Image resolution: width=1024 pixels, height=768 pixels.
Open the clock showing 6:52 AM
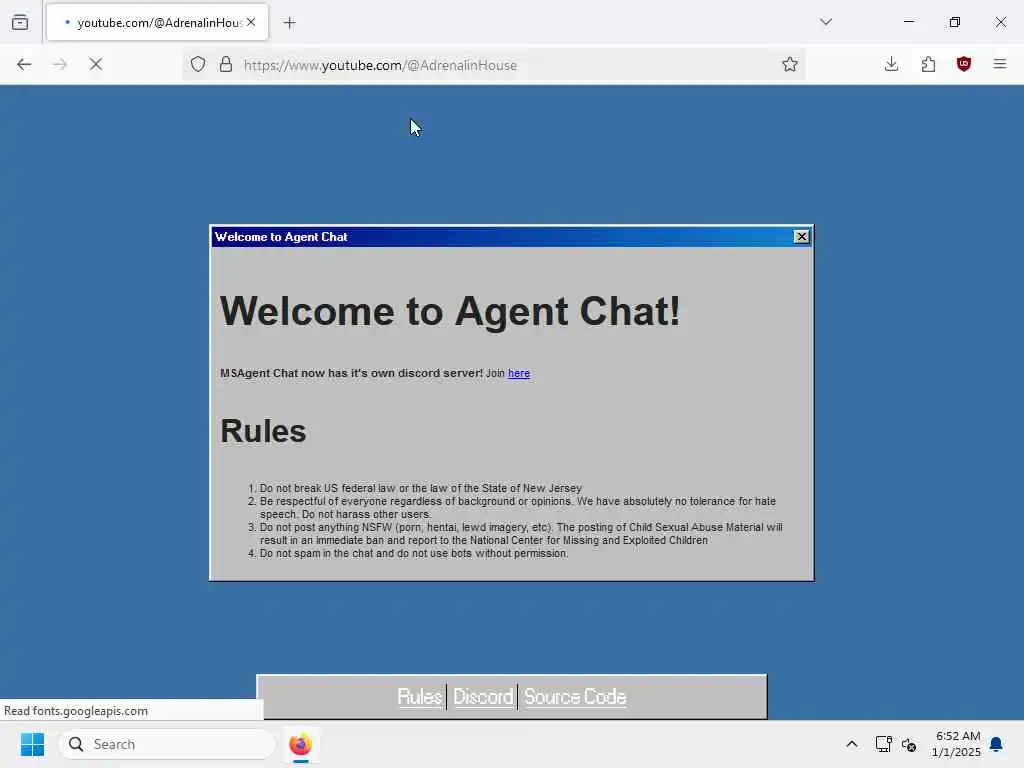(956, 744)
